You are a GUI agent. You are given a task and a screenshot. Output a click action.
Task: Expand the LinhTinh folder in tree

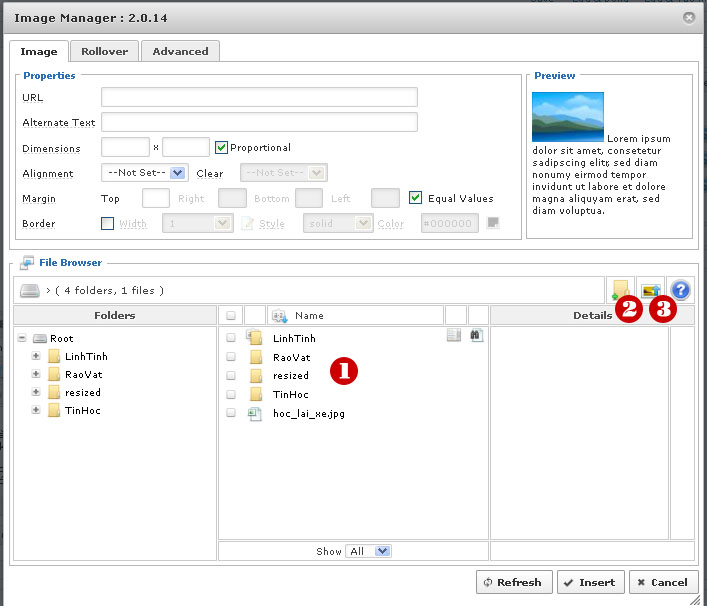36,356
